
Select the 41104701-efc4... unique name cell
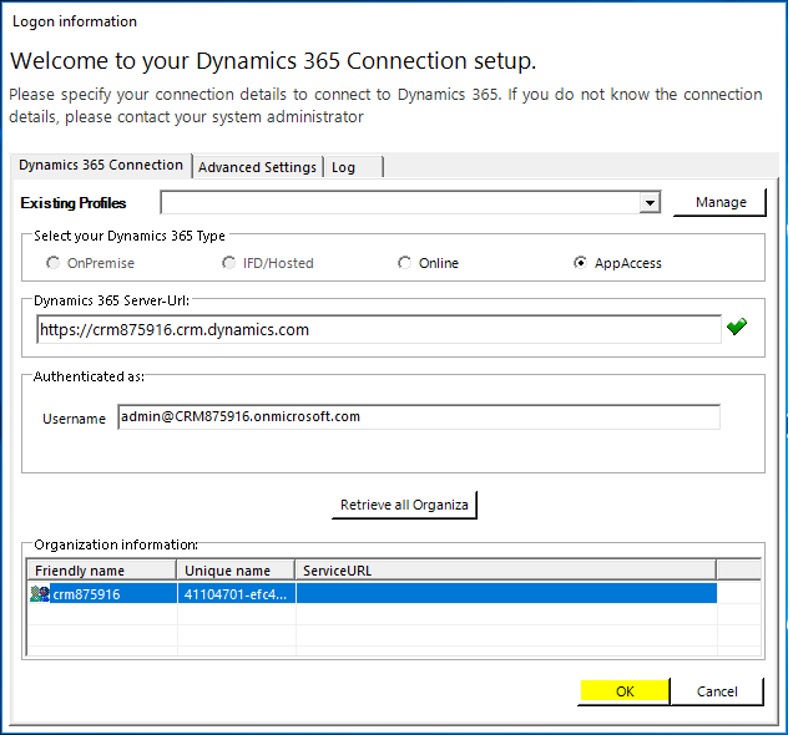pos(236,594)
